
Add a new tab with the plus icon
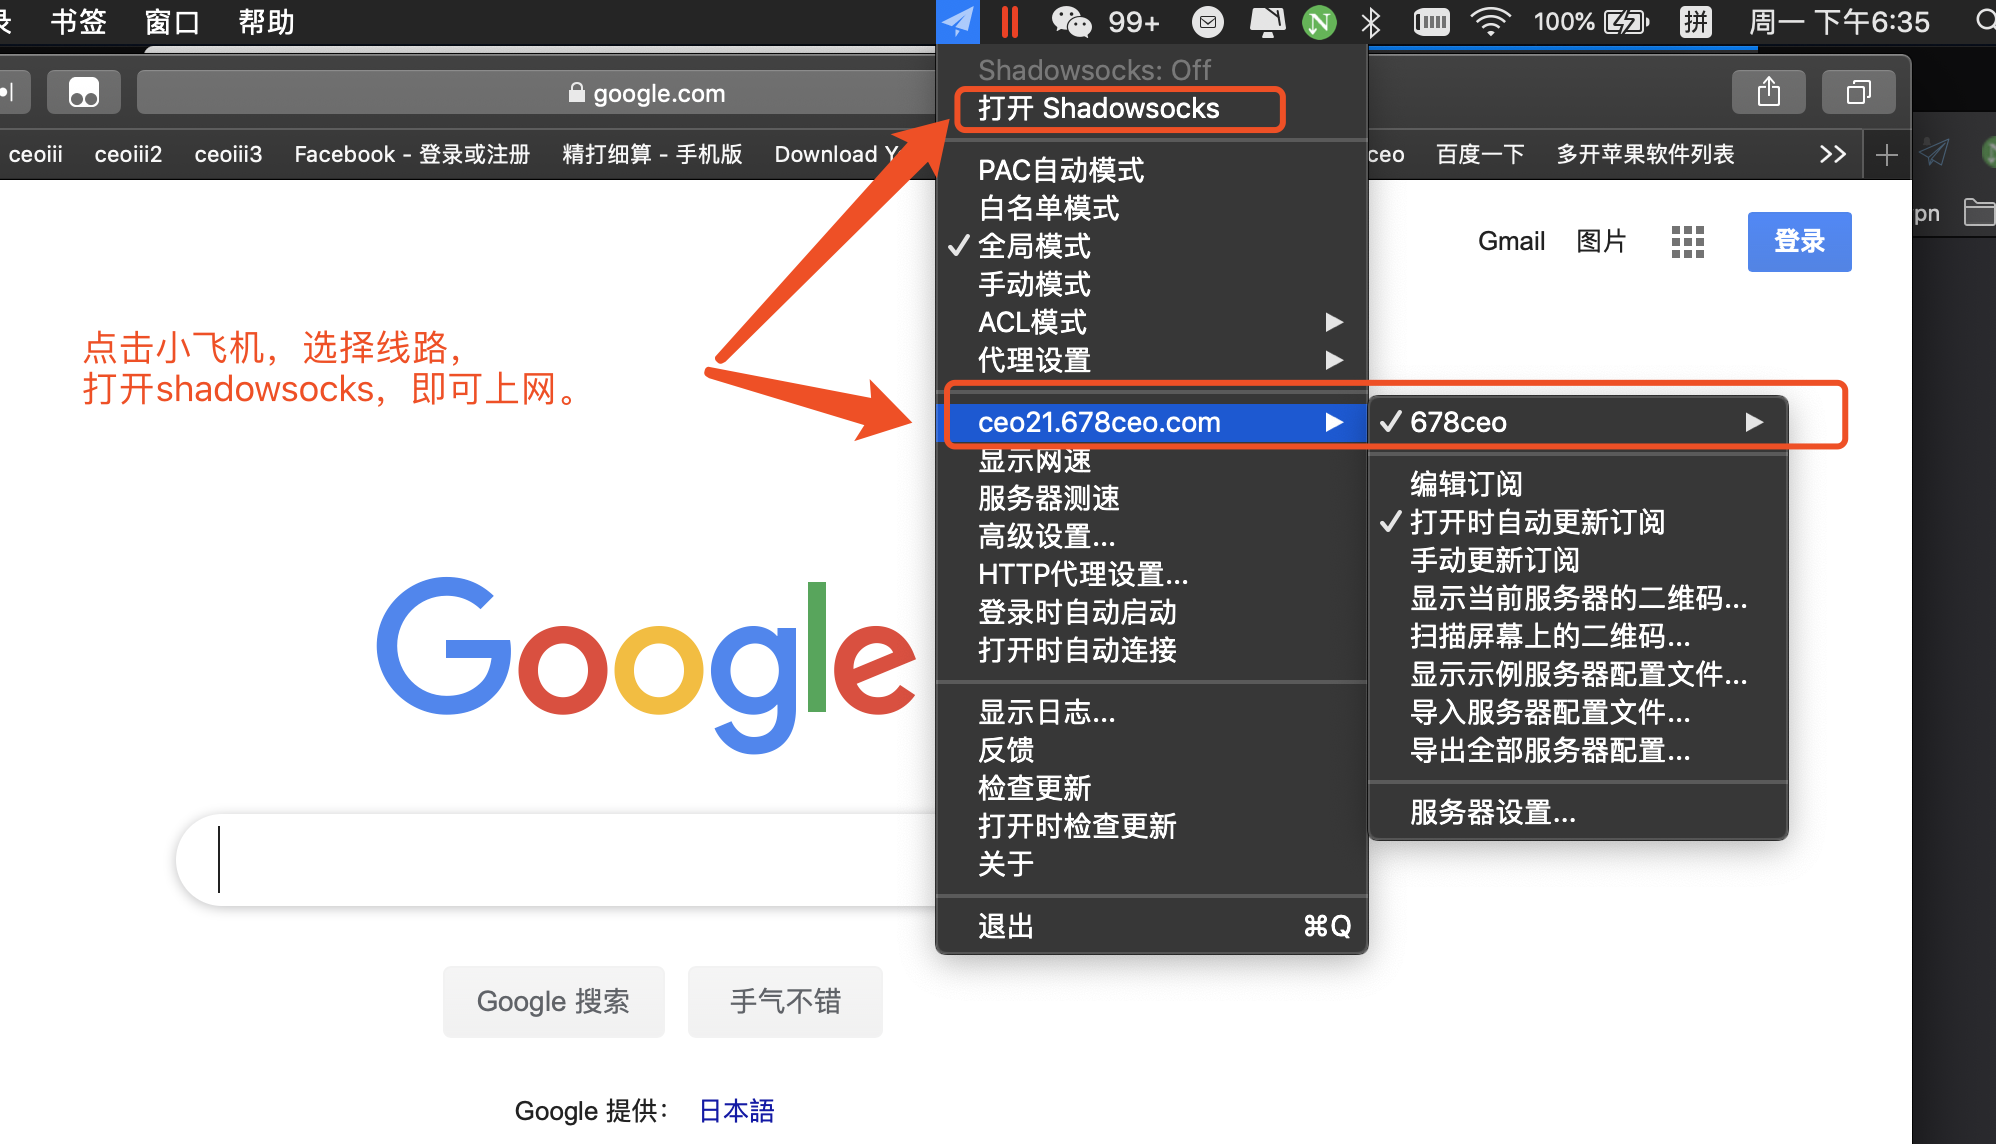pyautogui.click(x=1886, y=155)
